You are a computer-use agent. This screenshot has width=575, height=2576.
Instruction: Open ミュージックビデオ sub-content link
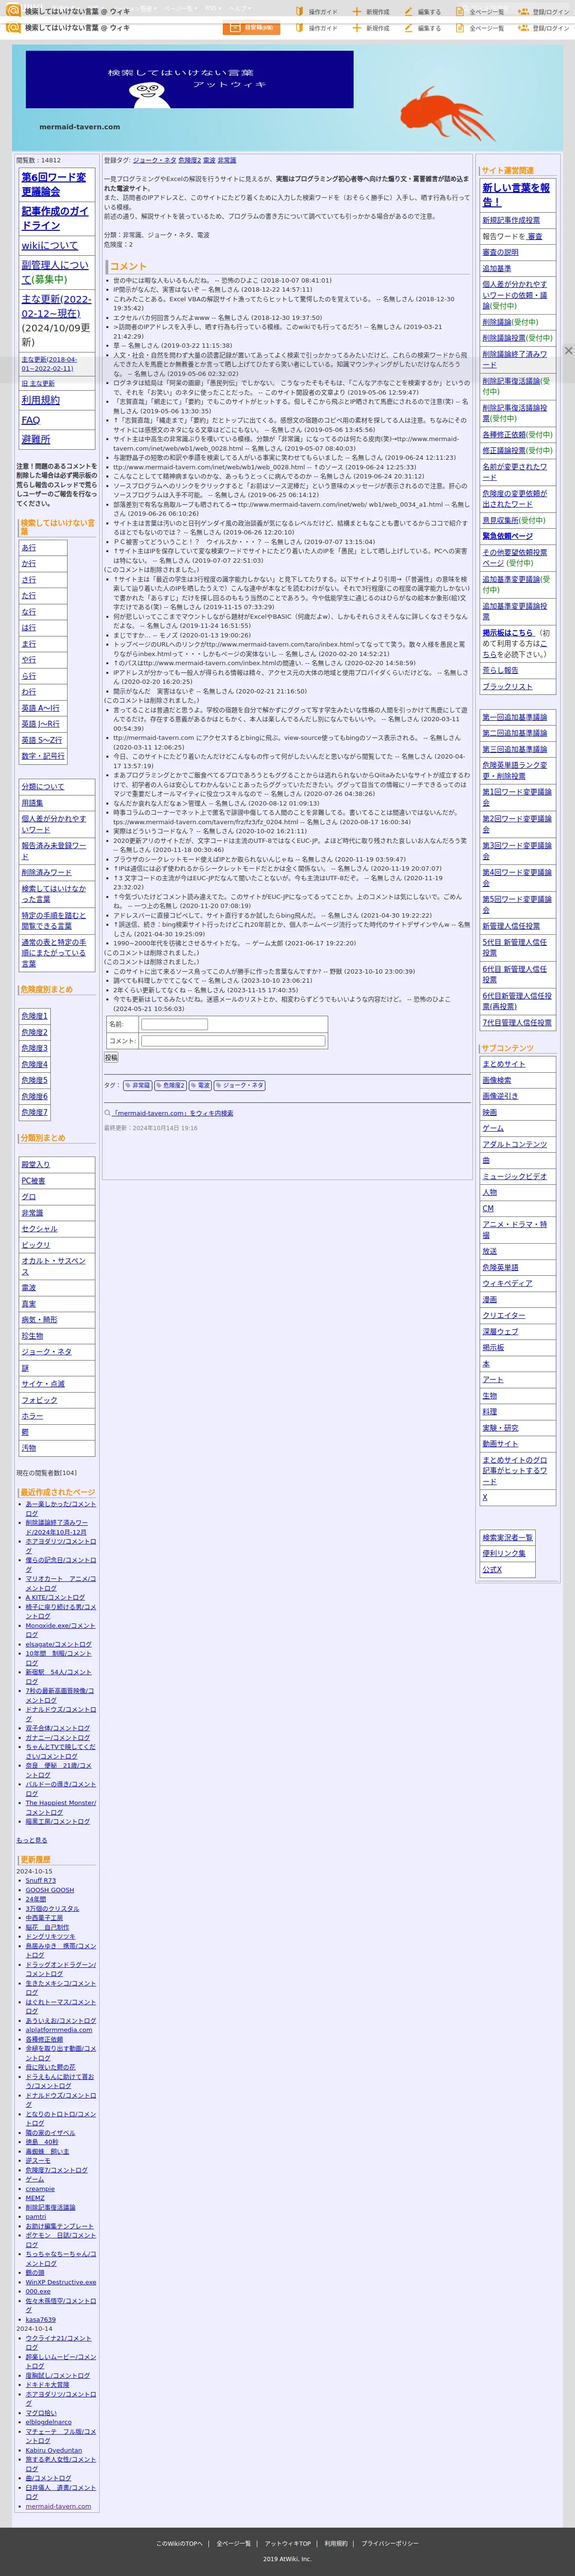(x=515, y=1176)
